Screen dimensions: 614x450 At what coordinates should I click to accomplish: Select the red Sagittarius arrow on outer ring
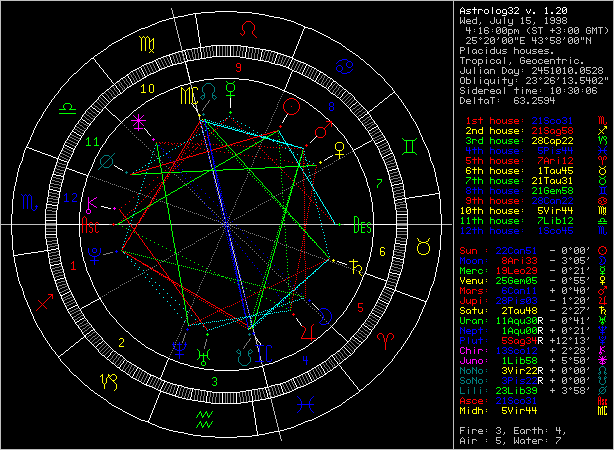click(x=44, y=302)
